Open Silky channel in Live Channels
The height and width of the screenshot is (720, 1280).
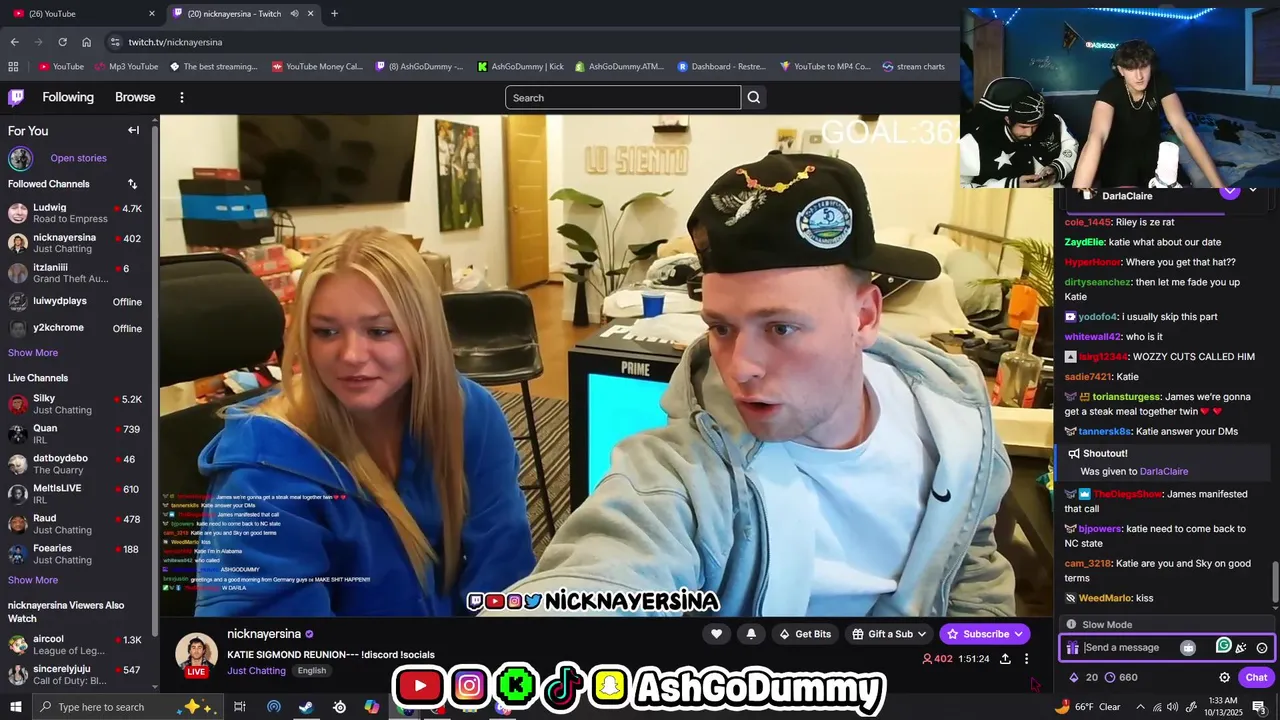coord(76,404)
